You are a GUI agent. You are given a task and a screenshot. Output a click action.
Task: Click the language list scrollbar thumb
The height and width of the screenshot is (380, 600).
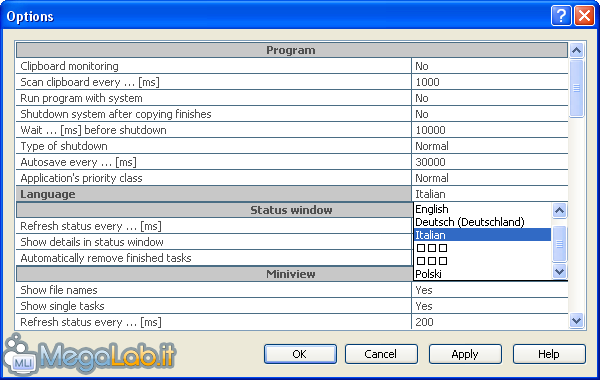coord(559,244)
